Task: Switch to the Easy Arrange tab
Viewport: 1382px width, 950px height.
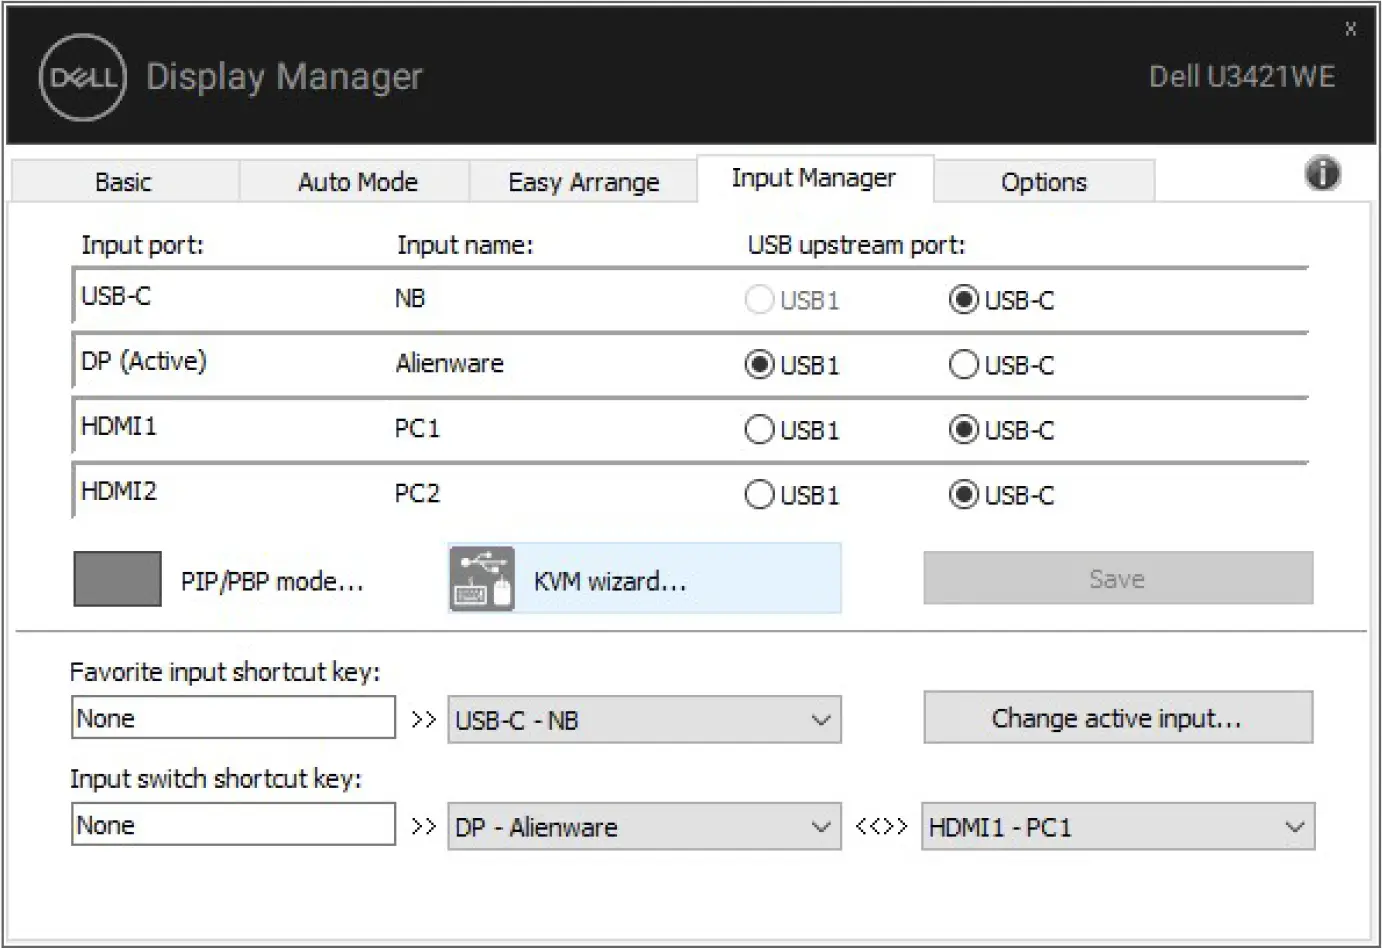Action: [x=582, y=181]
